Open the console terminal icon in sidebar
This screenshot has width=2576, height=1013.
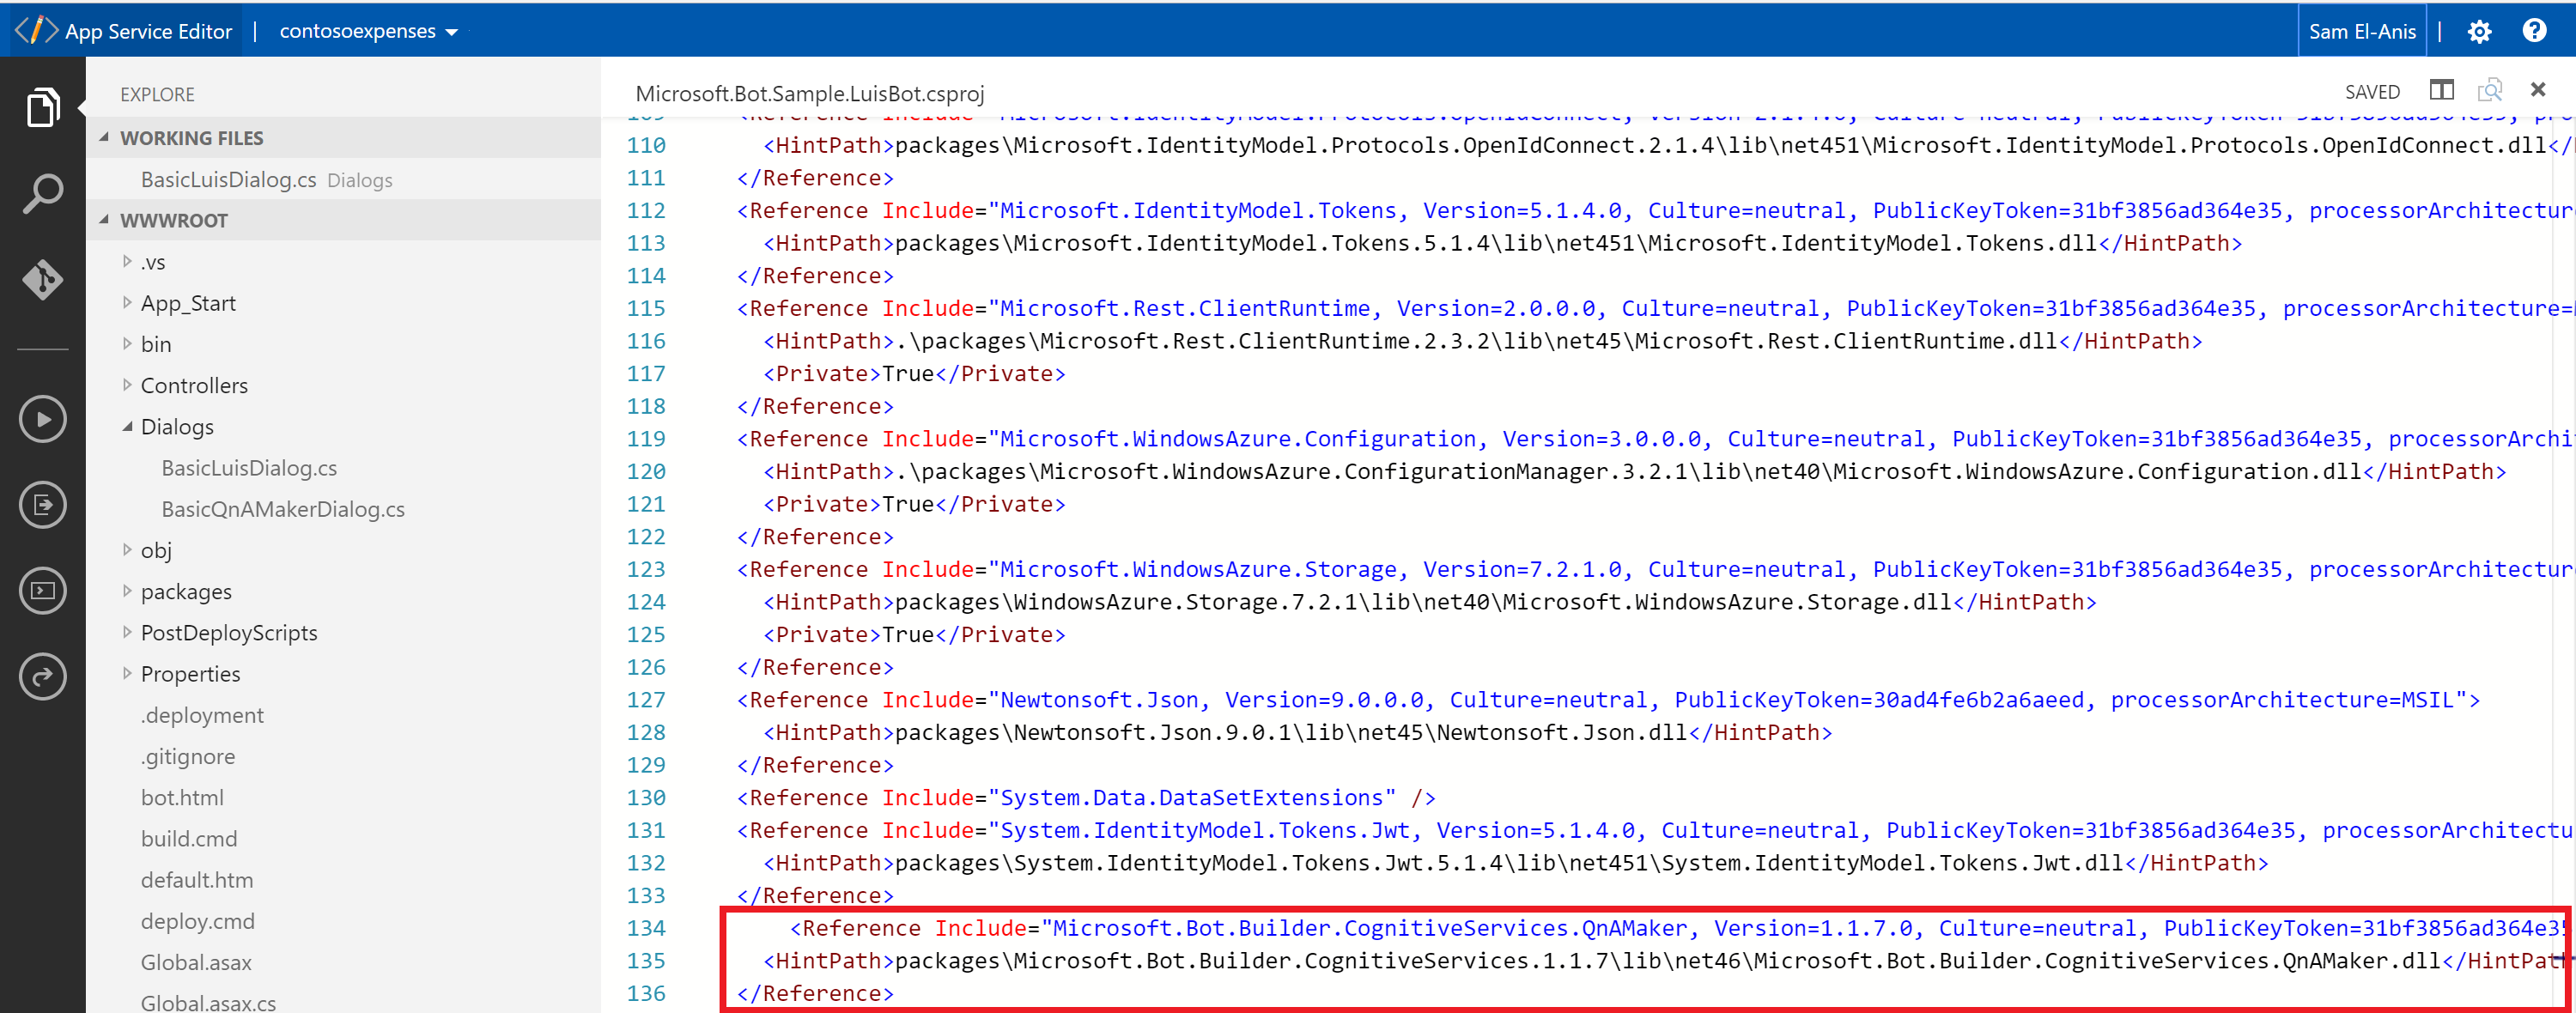[42, 590]
